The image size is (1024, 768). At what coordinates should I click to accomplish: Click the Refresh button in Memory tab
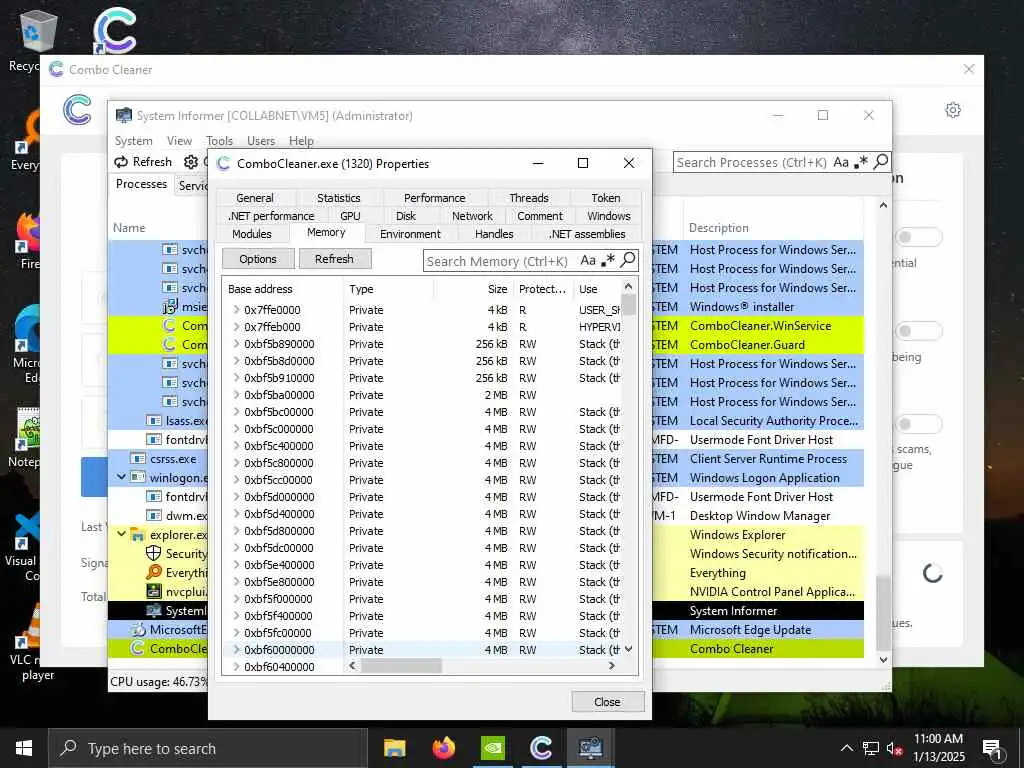coord(334,259)
